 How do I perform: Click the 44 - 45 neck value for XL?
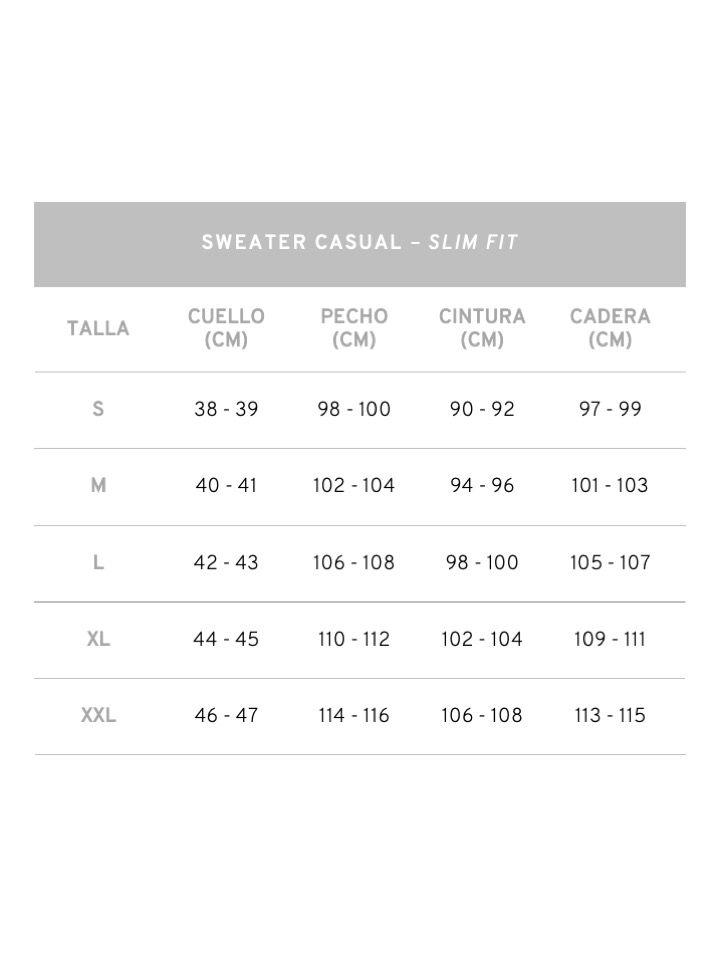pyautogui.click(x=226, y=639)
